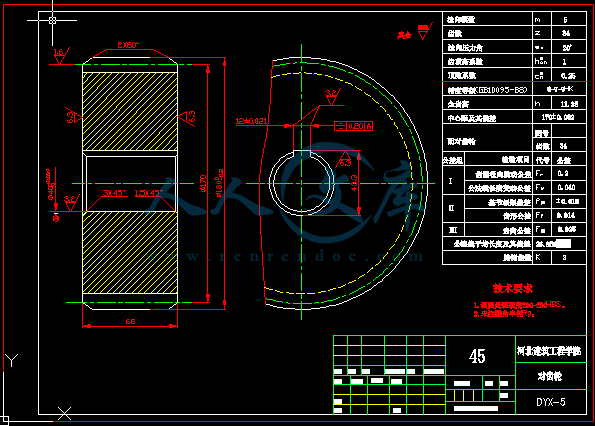Click the 0.040 tolerance value in Fw row
The height and width of the screenshot is (426, 595).
coord(566,187)
